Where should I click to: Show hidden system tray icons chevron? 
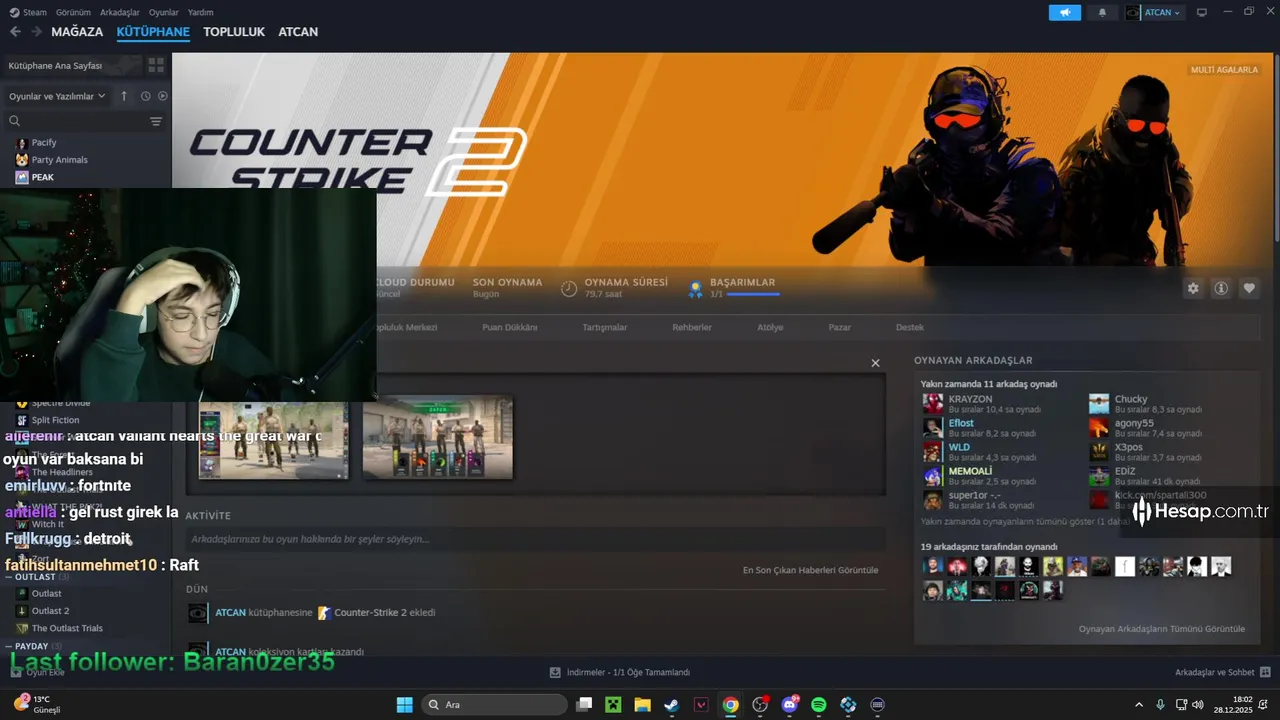coord(1138,705)
